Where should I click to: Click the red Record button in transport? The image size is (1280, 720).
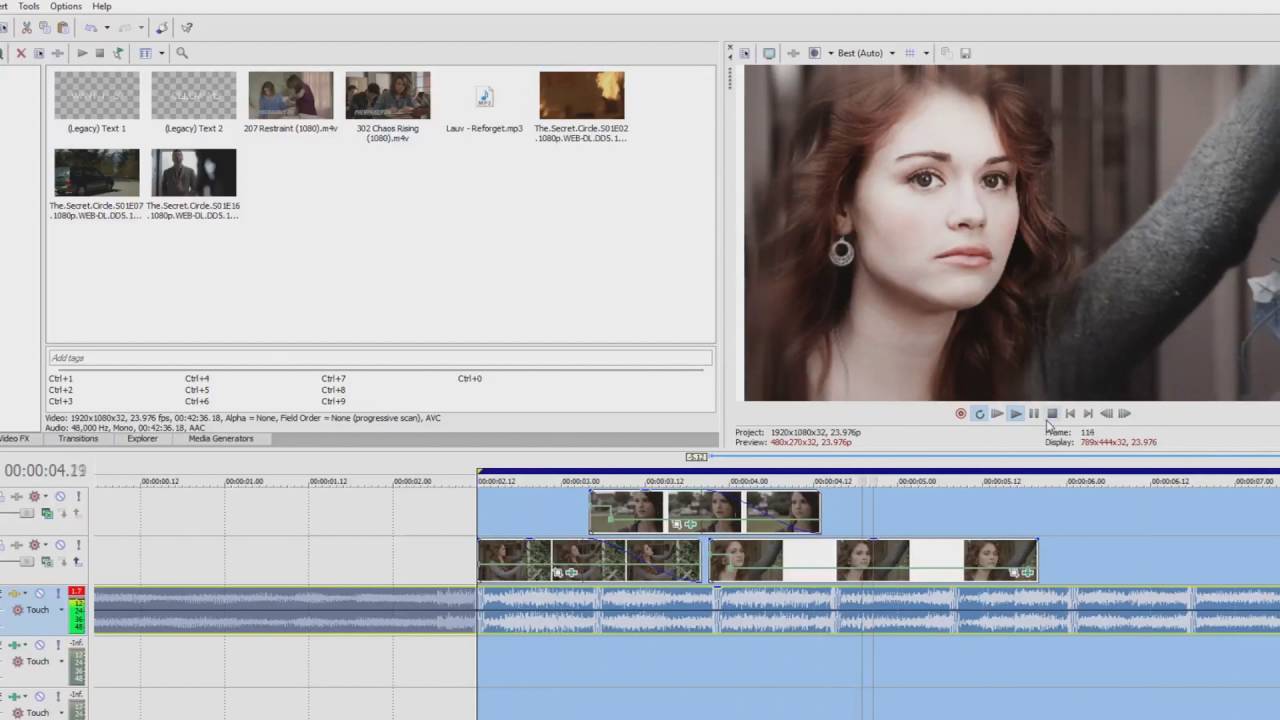pyautogui.click(x=960, y=413)
